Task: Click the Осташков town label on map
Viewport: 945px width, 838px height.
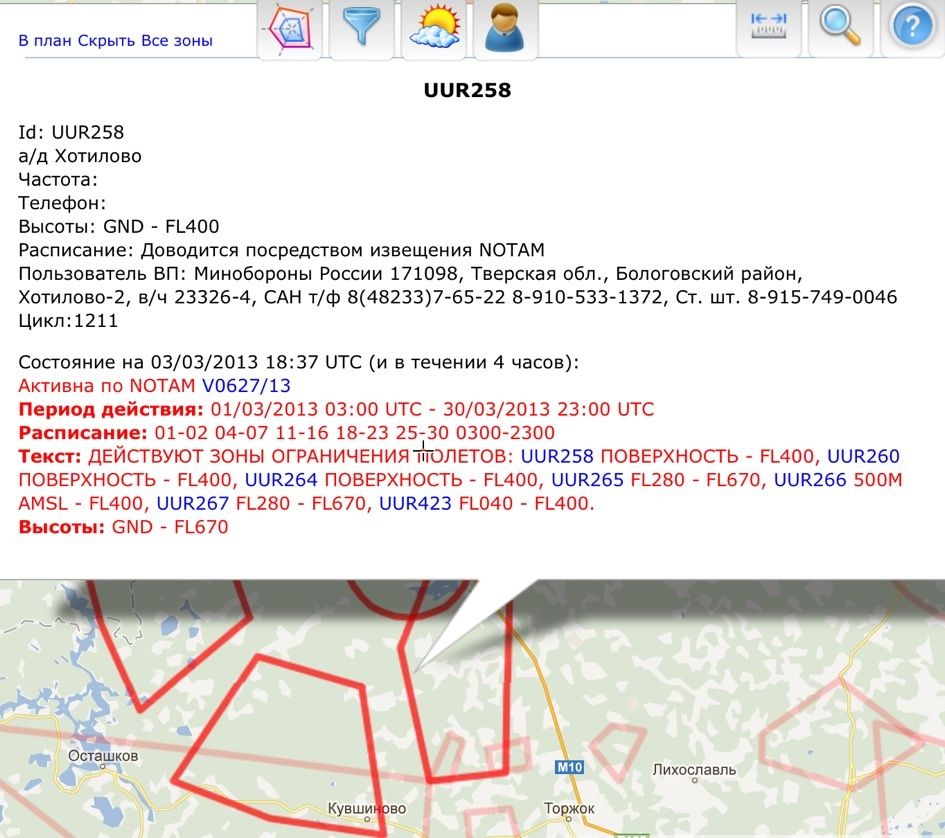Action: [103, 756]
